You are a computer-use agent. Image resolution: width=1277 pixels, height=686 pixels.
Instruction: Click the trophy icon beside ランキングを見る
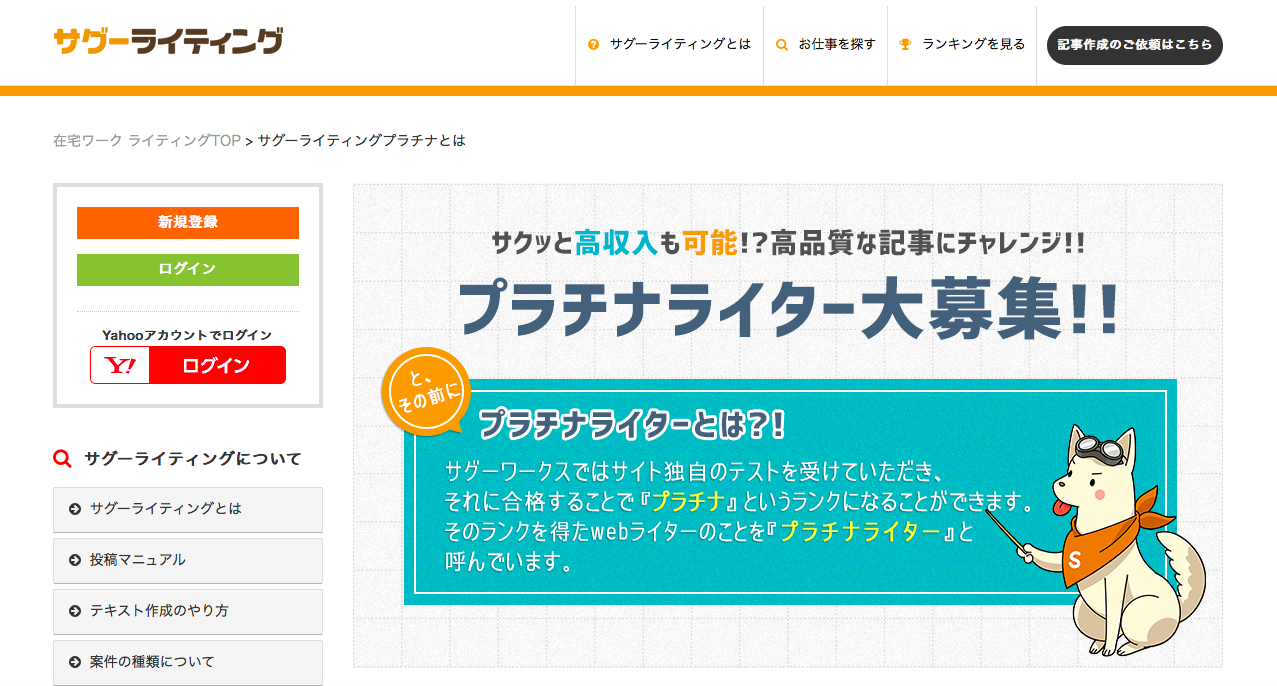(x=905, y=45)
